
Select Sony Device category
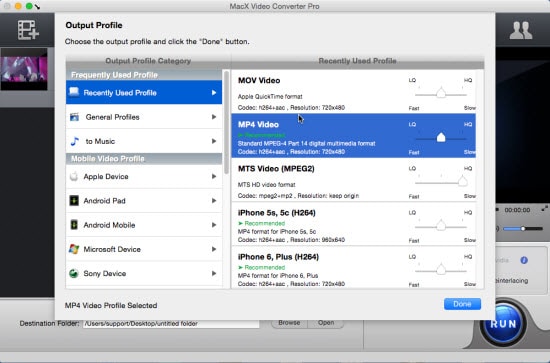144,273
